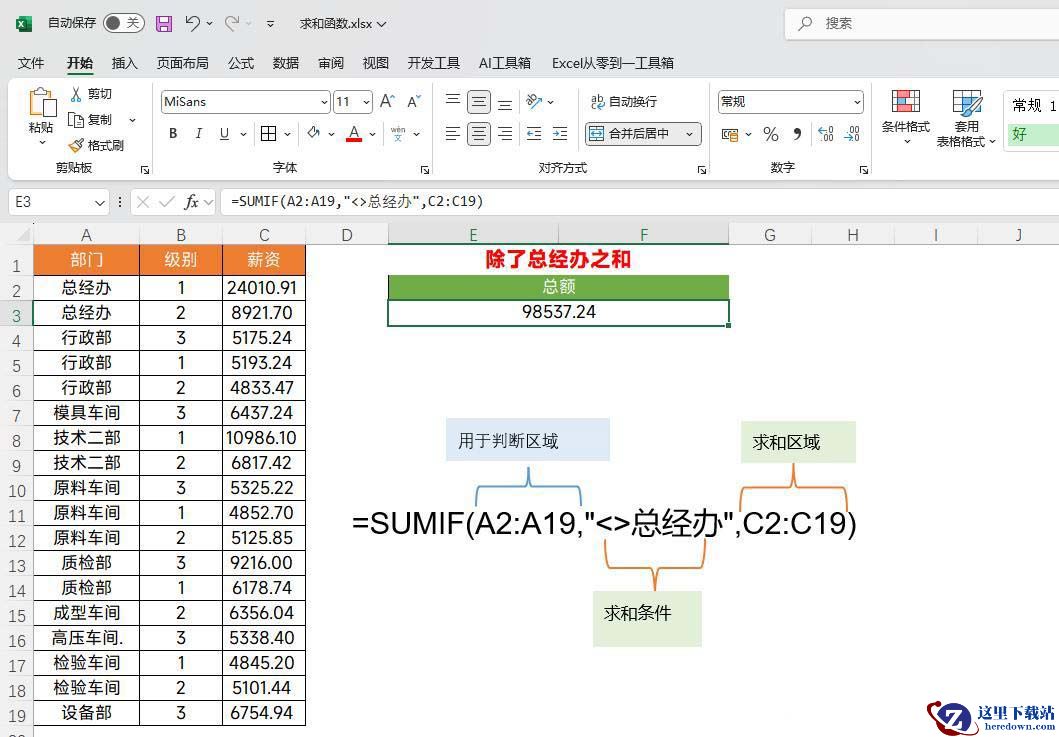The height and width of the screenshot is (737, 1059).
Task: Click the Save icon in title bar
Action: 164,23
